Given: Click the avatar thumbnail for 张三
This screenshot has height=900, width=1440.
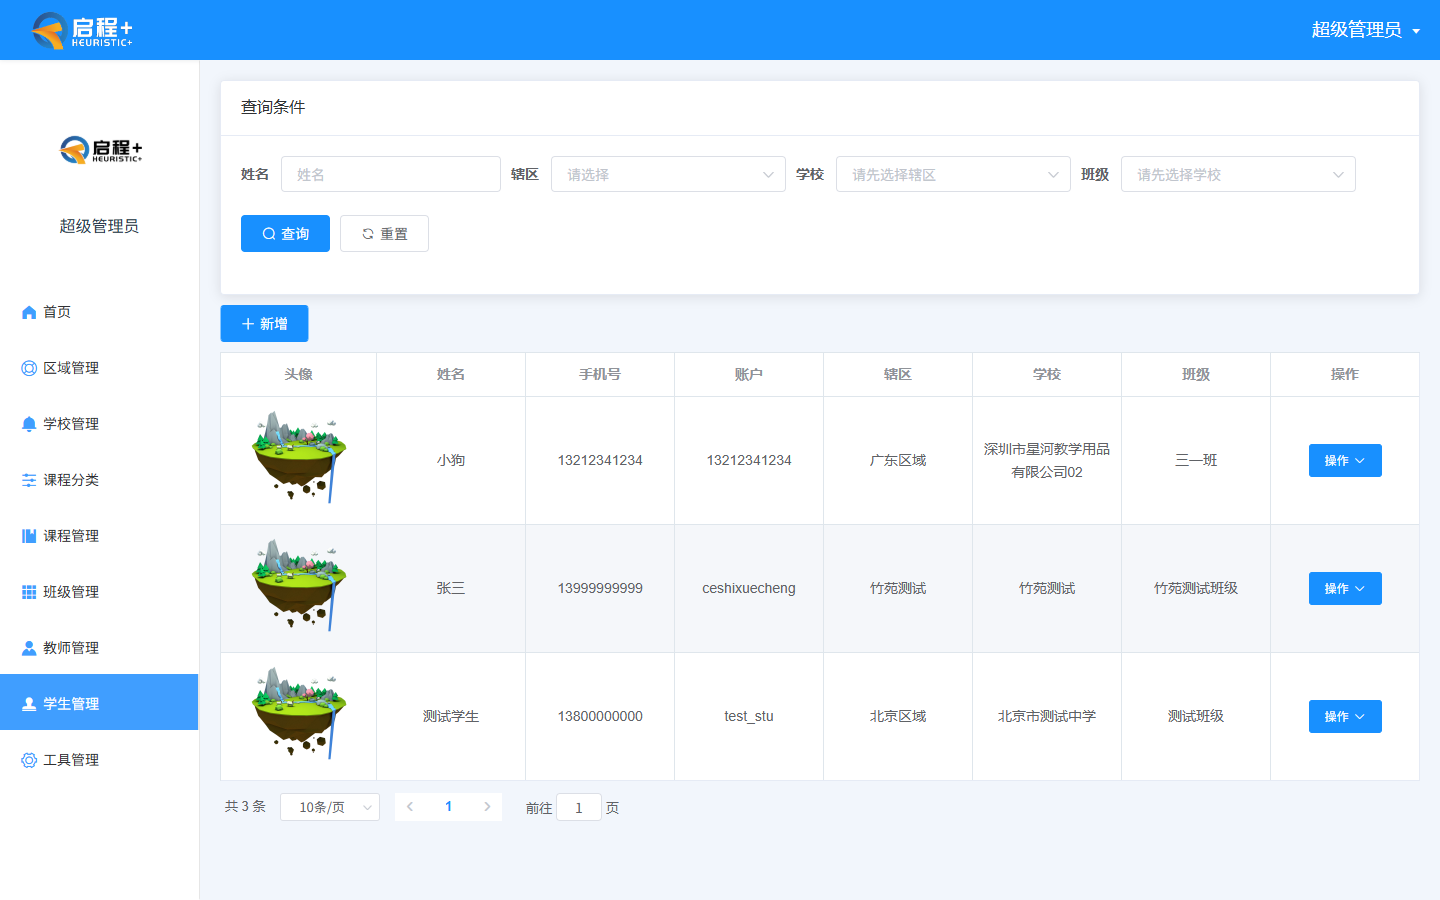Looking at the screenshot, I should point(298,585).
